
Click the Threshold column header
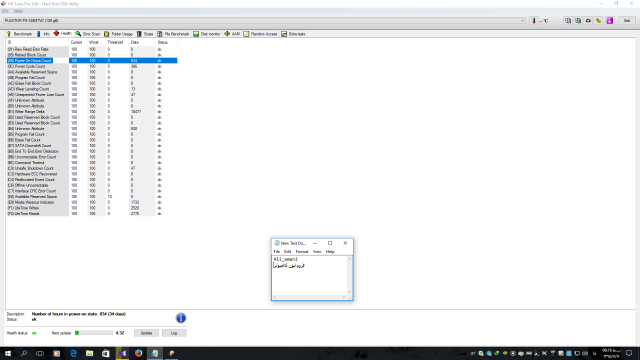tap(117, 42)
